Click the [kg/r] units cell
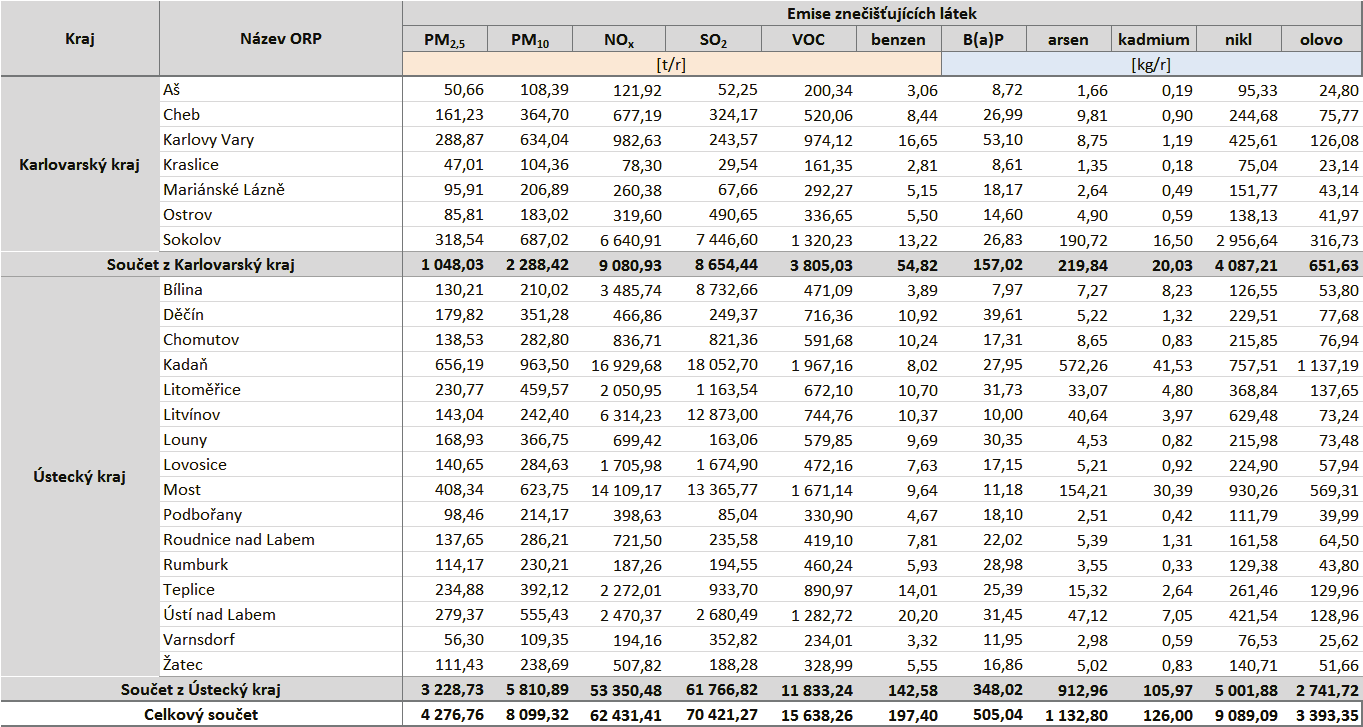 pos(1152,64)
